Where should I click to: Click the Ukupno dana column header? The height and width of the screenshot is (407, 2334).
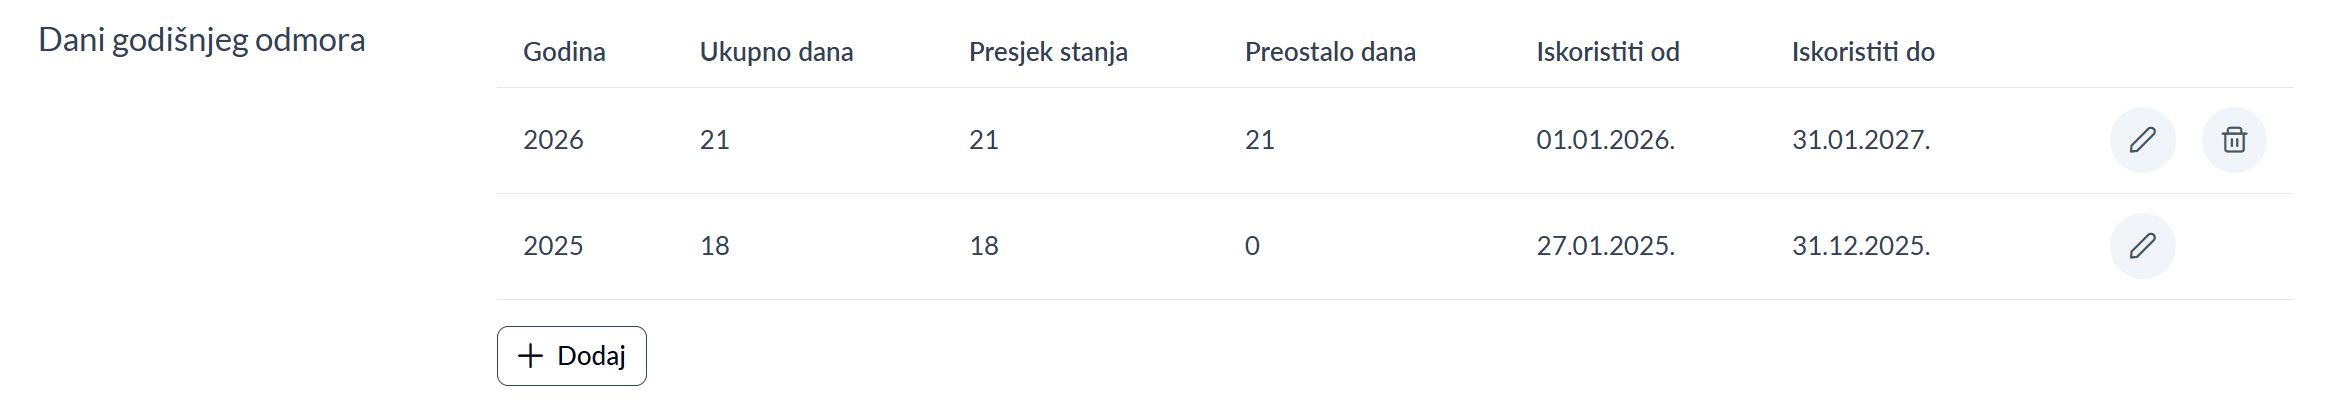(x=776, y=52)
